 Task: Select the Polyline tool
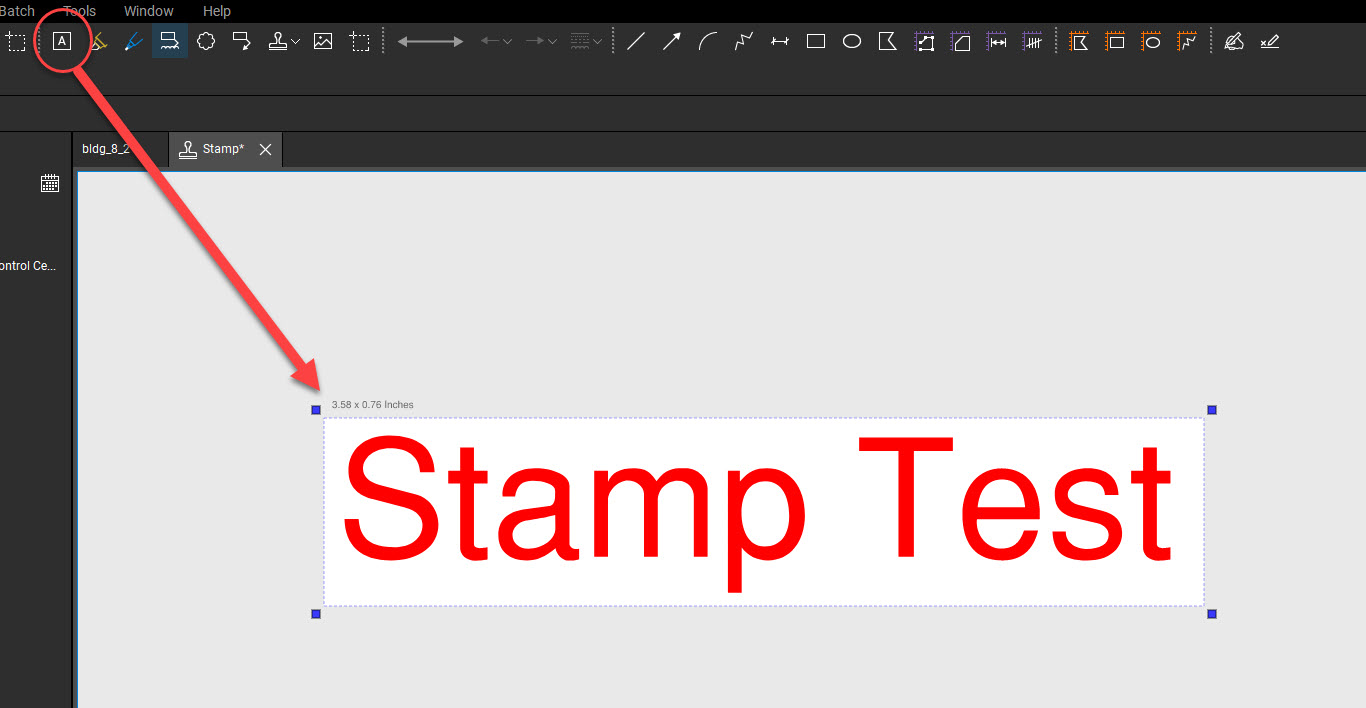pyautogui.click(x=744, y=41)
